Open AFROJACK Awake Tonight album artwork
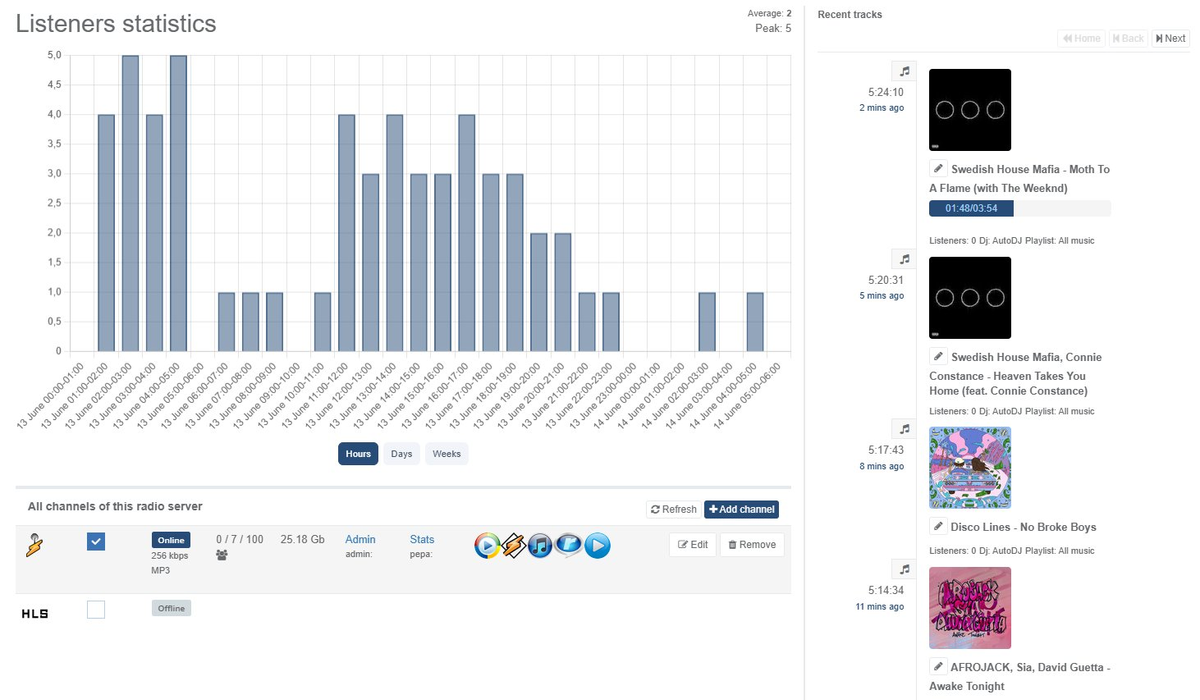This screenshot has width=1200, height=700. [970, 608]
